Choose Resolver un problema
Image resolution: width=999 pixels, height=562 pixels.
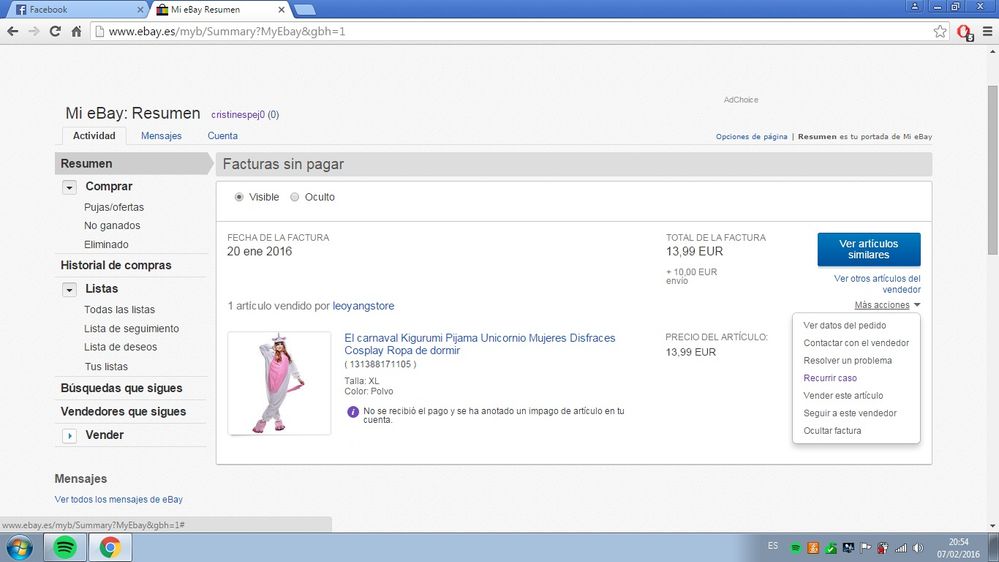[847, 361]
